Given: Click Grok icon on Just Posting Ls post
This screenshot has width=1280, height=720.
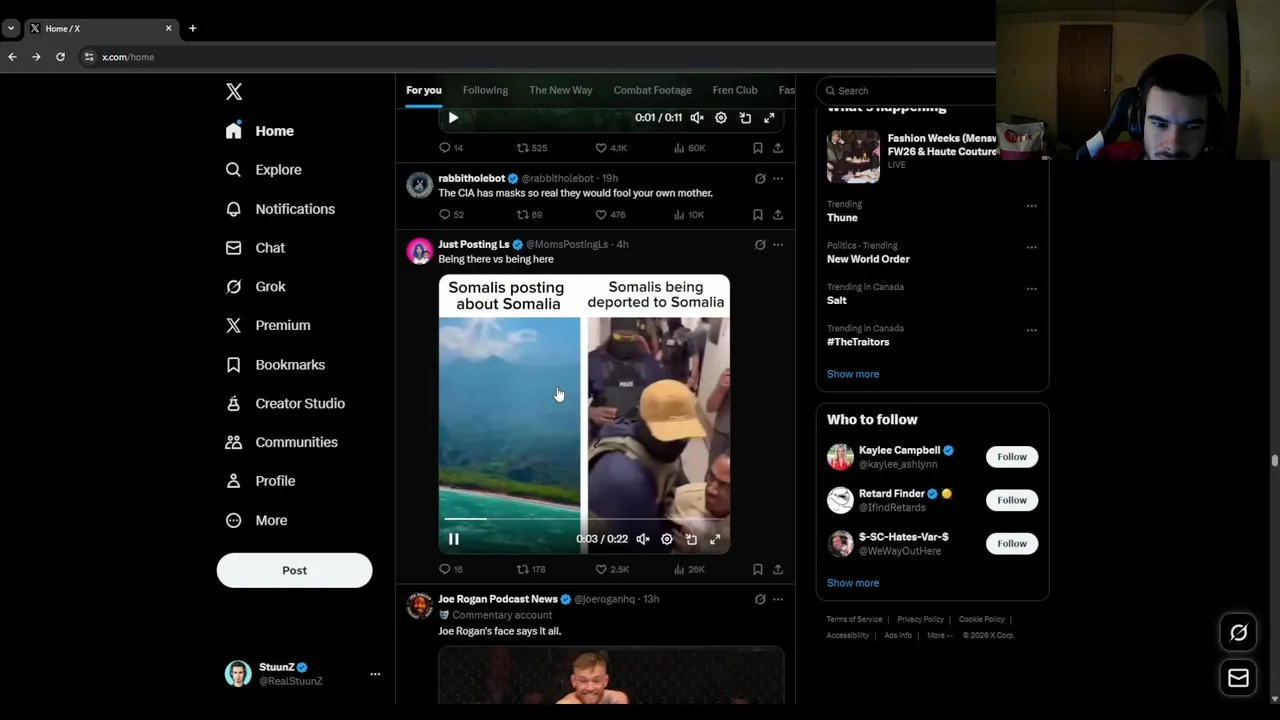Looking at the screenshot, I should click(760, 244).
